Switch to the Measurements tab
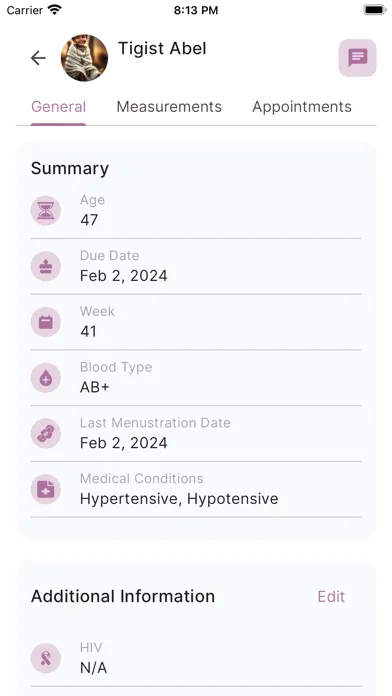Image resolution: width=392 pixels, height=696 pixels. pyautogui.click(x=169, y=107)
